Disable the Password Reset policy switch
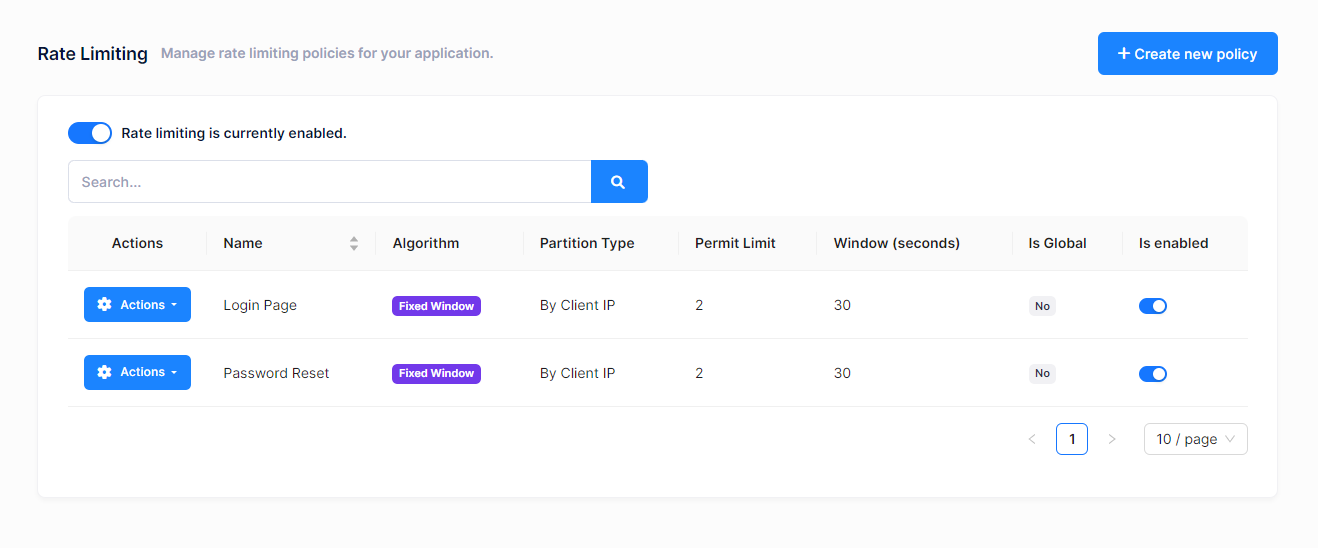This screenshot has width=1318, height=548. pos(1153,374)
